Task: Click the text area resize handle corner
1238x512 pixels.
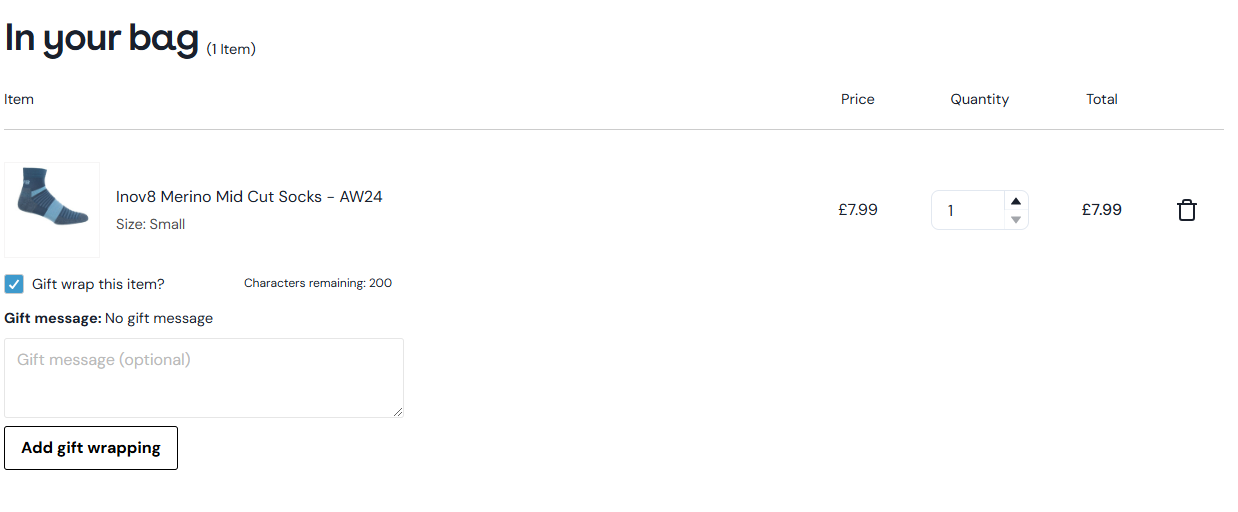Action: coord(398,412)
